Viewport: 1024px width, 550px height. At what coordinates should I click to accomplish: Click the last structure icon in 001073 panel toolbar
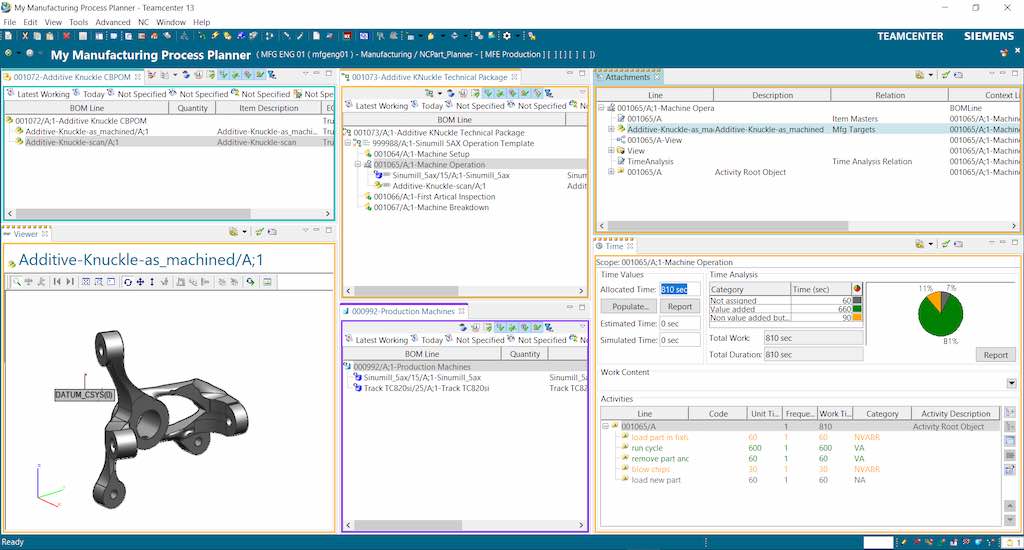[549, 93]
